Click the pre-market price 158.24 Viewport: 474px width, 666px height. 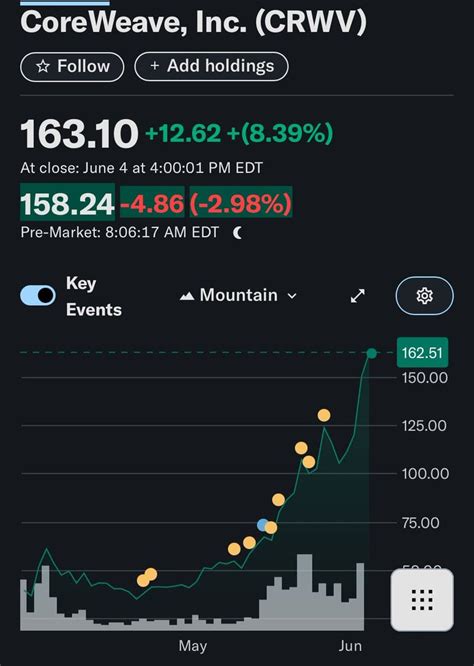pos(68,204)
